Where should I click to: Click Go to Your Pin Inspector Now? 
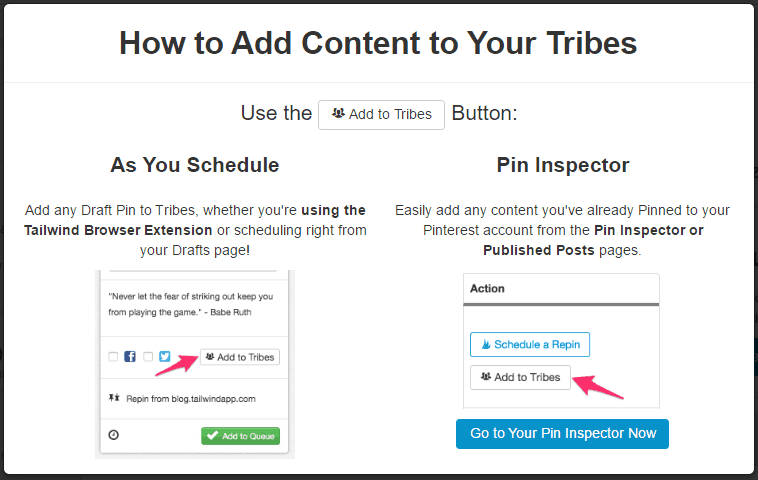coord(562,434)
